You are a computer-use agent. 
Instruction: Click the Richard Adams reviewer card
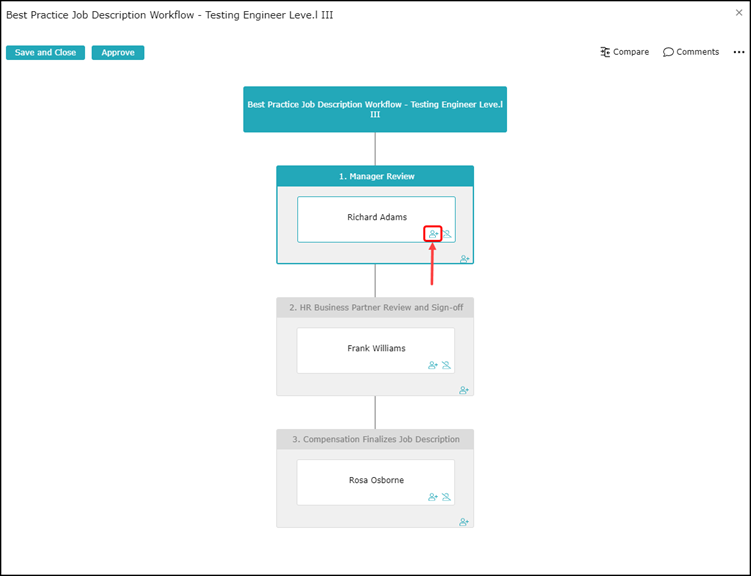[x=376, y=216]
